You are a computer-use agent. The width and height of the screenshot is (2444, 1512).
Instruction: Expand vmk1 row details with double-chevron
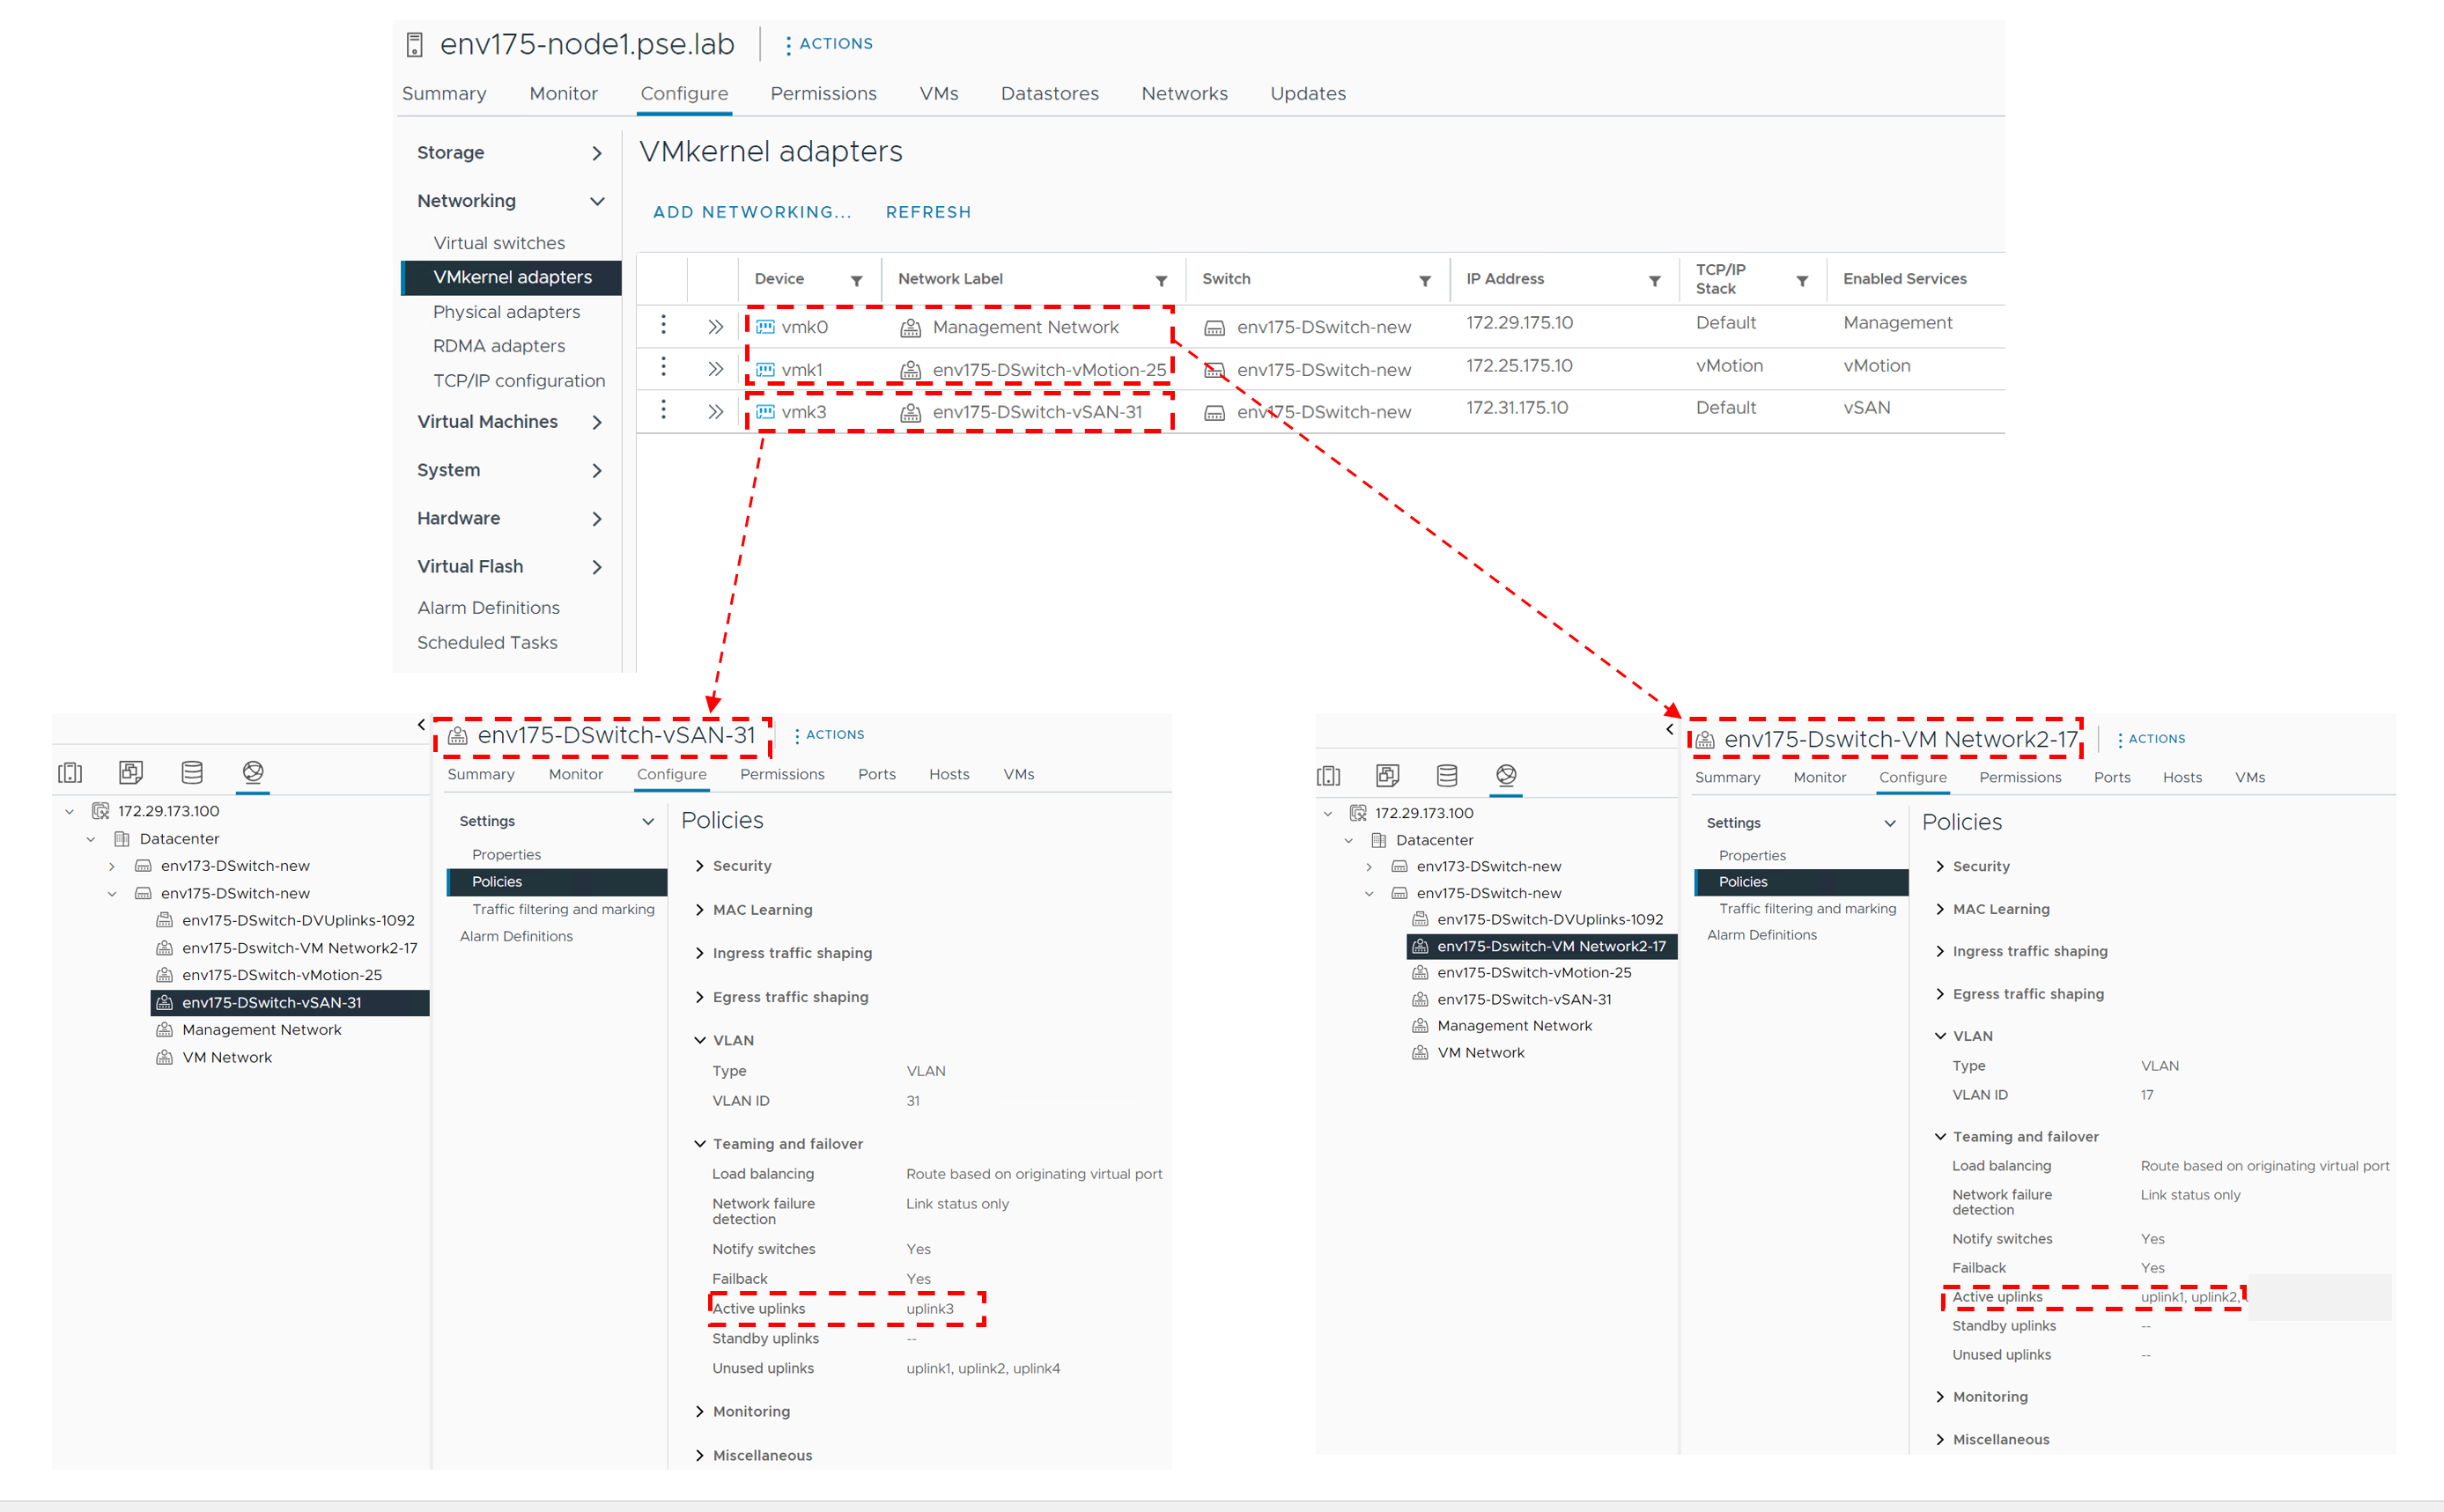tap(715, 369)
